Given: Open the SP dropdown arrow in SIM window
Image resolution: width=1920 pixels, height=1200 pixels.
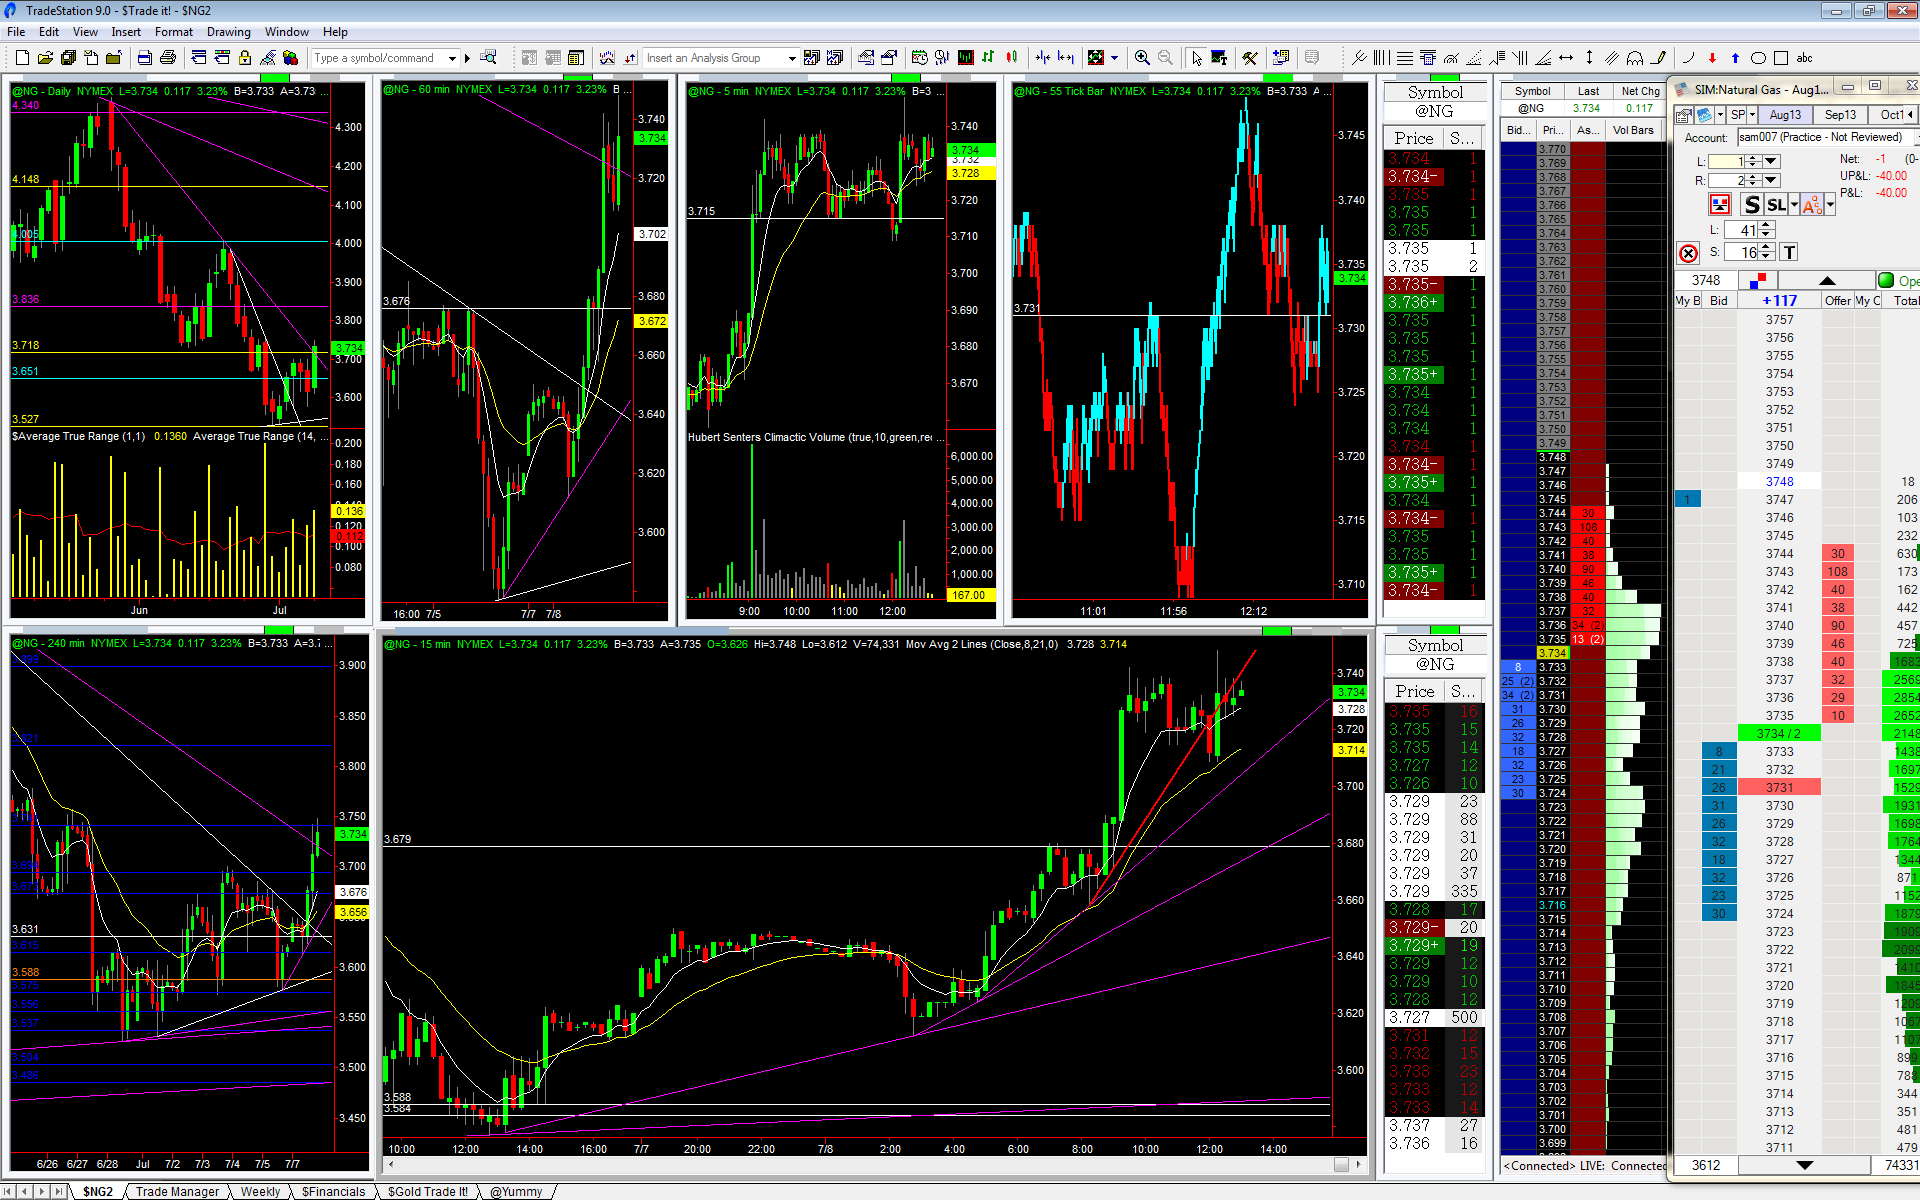Looking at the screenshot, I should pos(1752,115).
